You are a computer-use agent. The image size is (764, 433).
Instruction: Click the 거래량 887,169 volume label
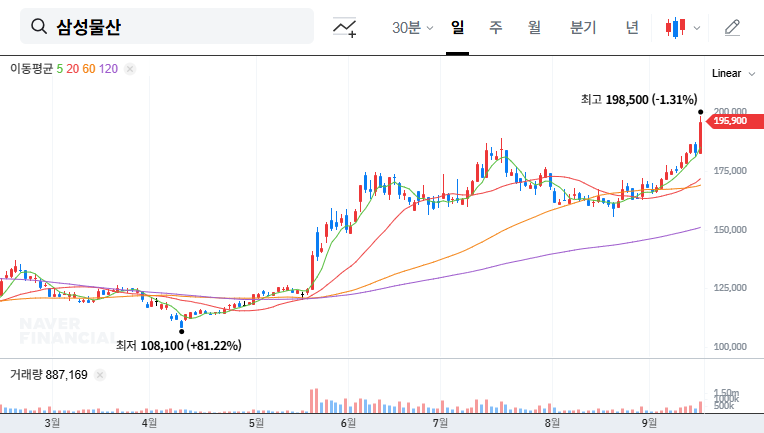[49, 375]
